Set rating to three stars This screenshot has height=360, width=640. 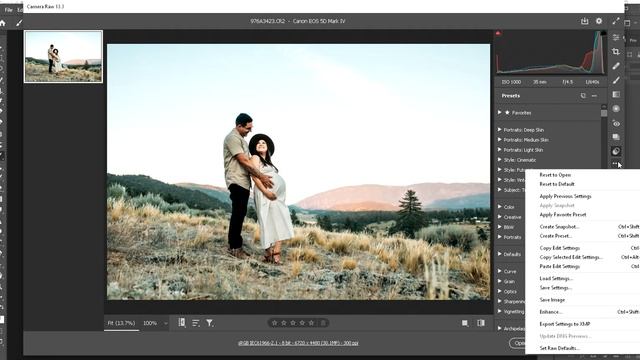293,323
